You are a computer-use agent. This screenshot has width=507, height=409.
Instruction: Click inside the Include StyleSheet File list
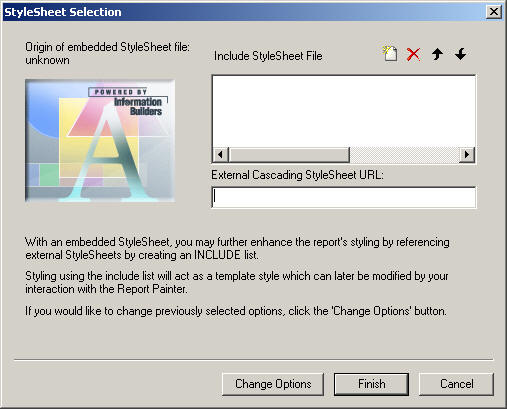tap(344, 111)
